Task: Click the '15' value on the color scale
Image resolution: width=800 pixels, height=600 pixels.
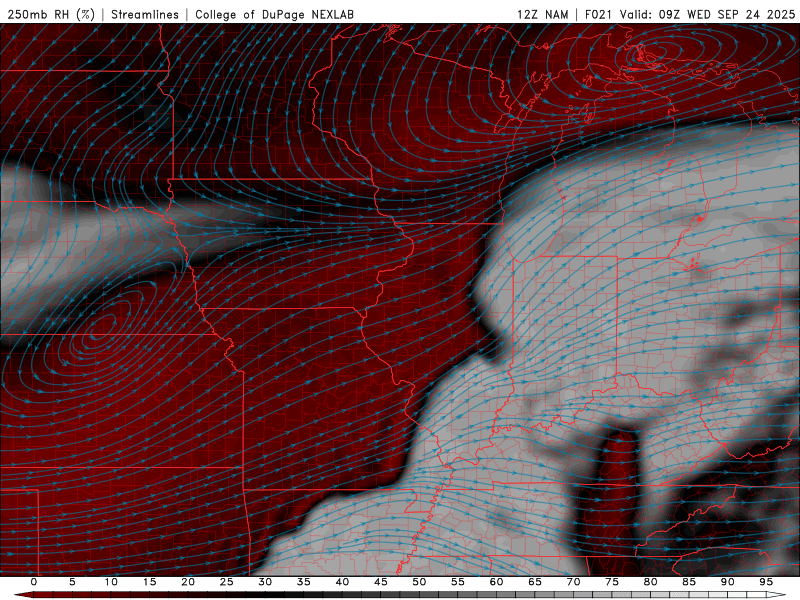Action: (x=149, y=582)
